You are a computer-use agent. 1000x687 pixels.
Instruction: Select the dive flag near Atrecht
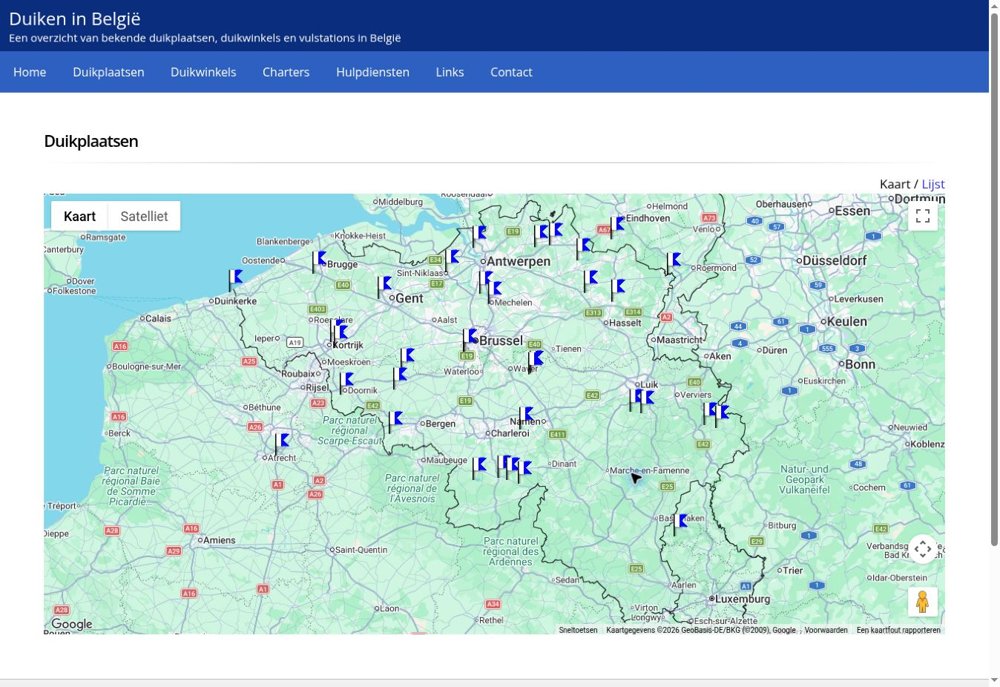(281, 443)
